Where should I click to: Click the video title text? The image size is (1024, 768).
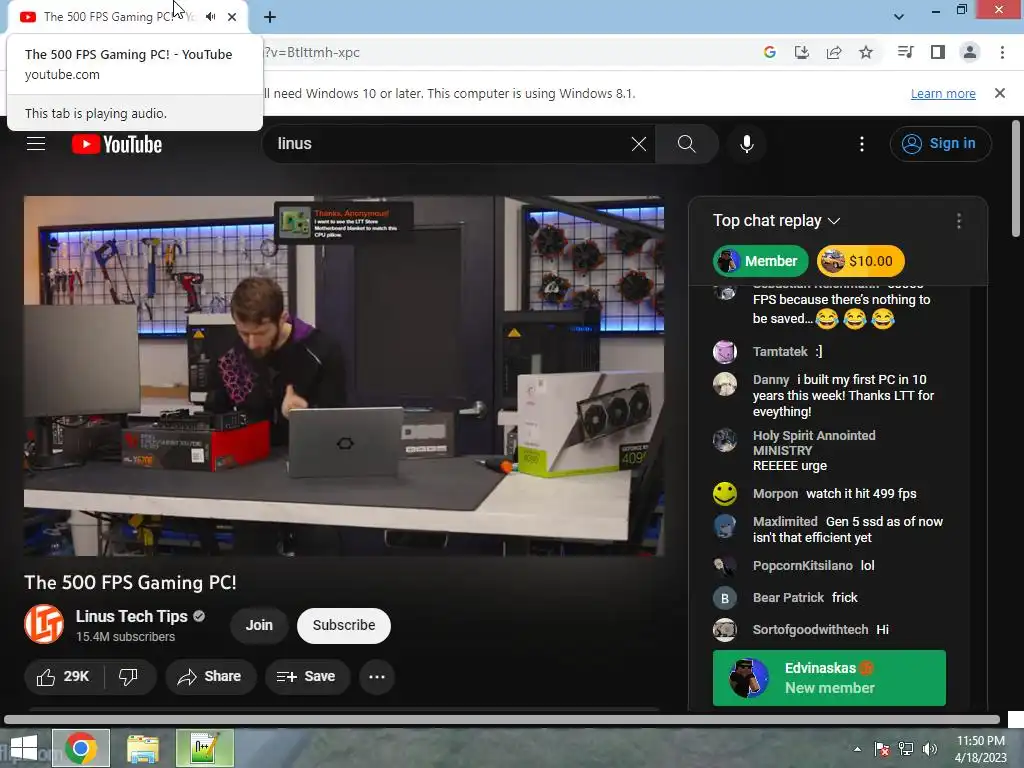(x=130, y=582)
